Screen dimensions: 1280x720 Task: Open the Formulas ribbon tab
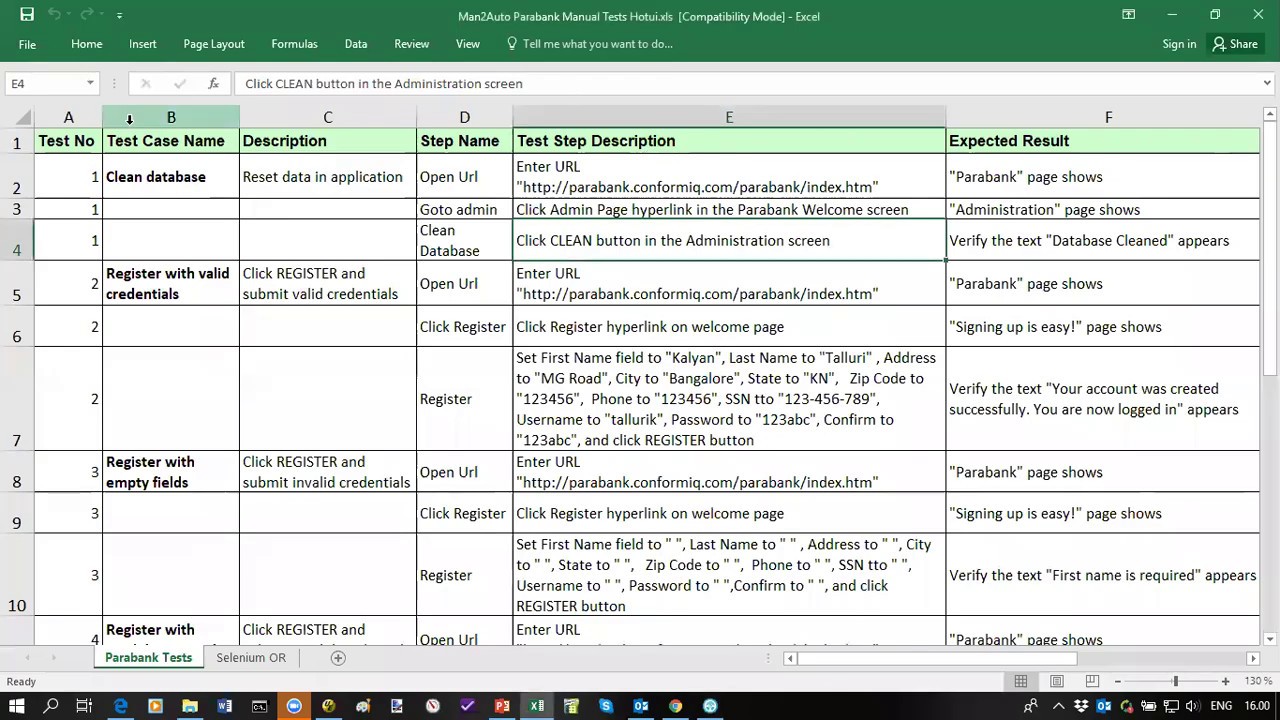coord(294,44)
